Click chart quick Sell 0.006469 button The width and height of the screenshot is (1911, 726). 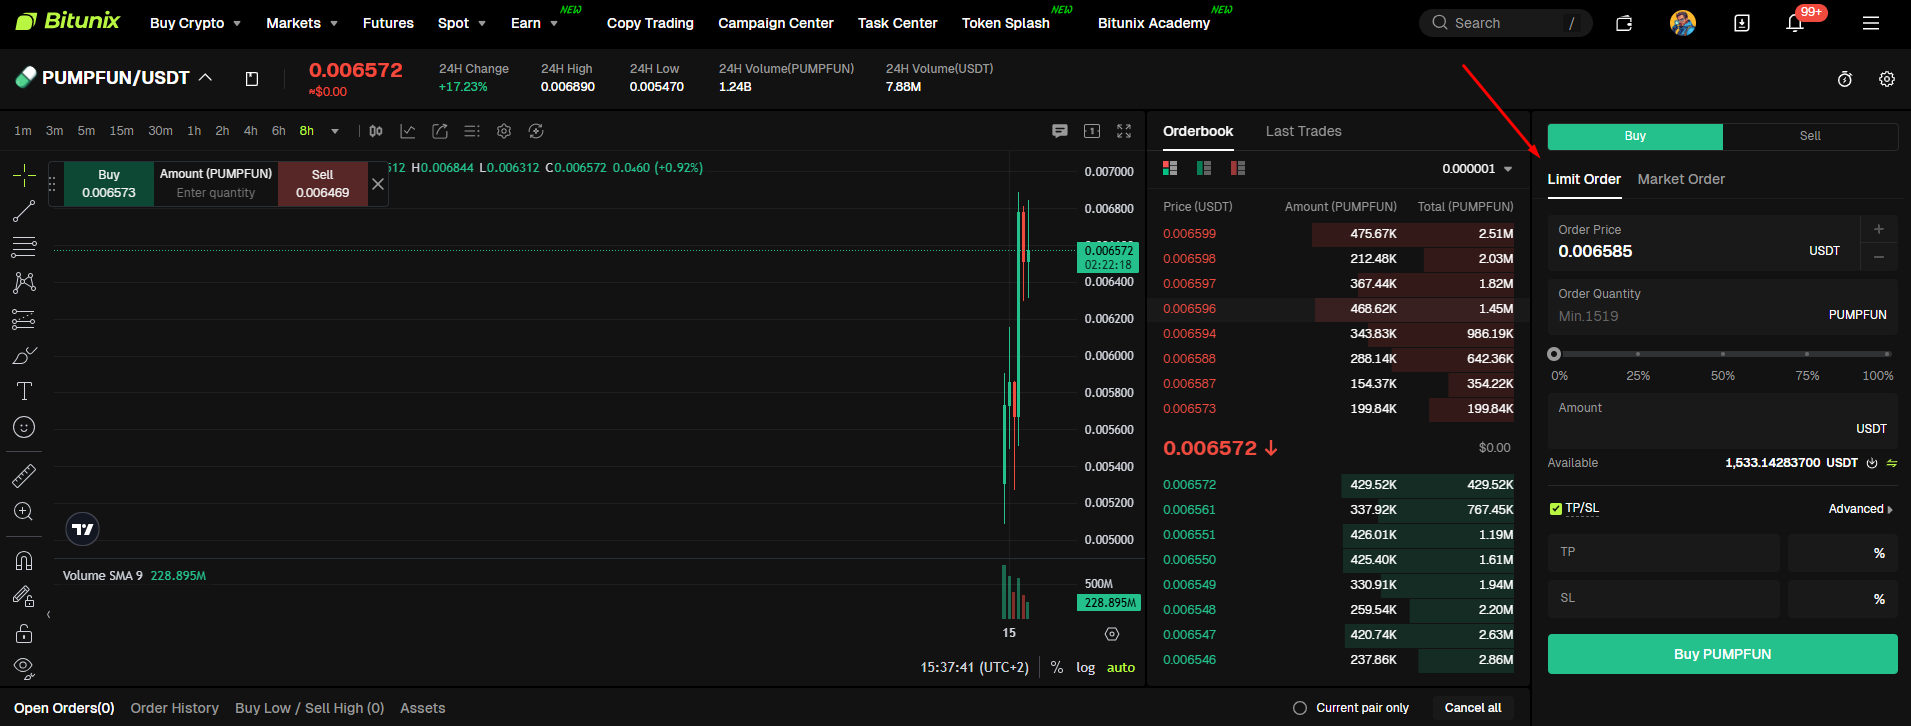pyautogui.click(x=322, y=184)
